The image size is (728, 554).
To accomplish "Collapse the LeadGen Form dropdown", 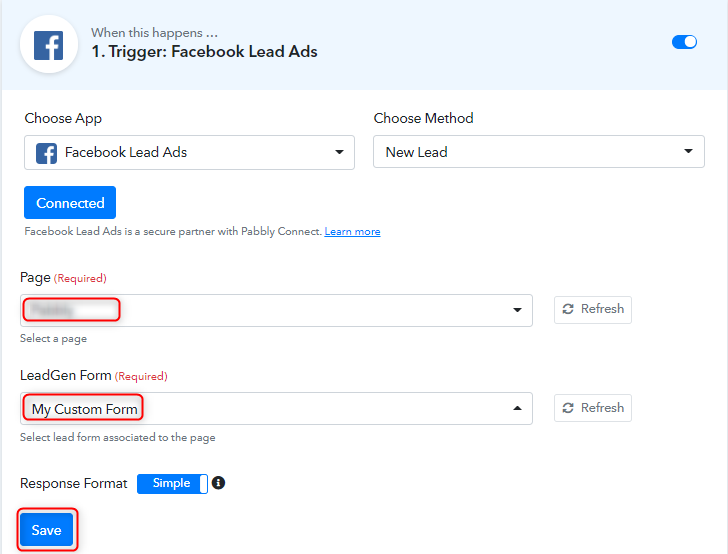I will point(276,409).
